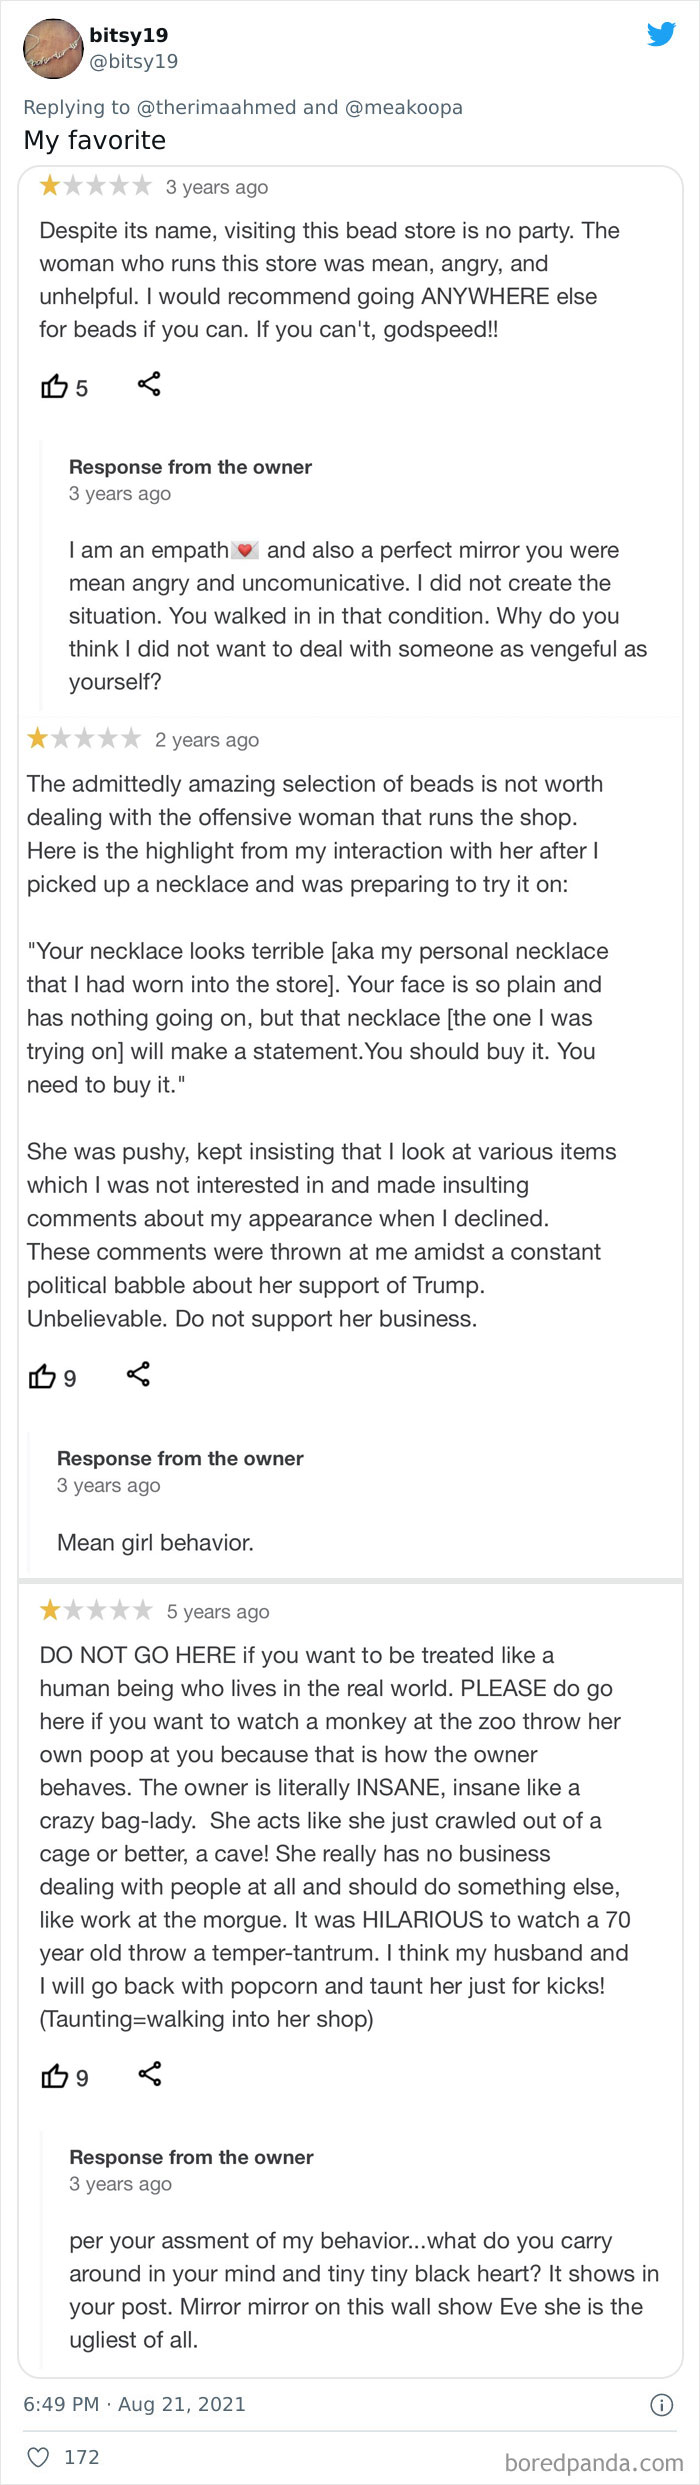Viewport: 700px width, 2485px height.
Task: Share the review posted 5 years ago
Action: pos(150,2074)
